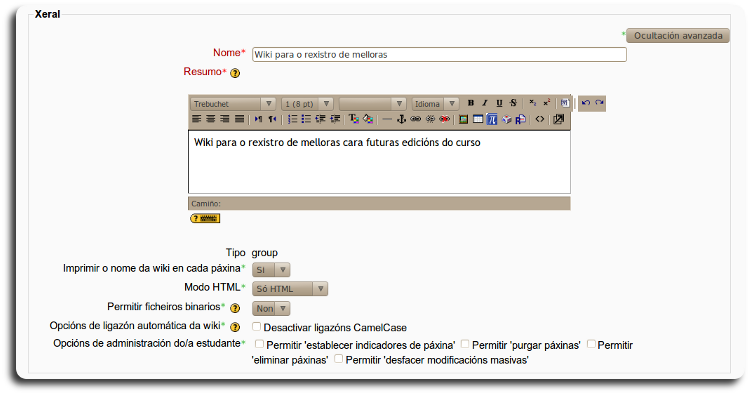This screenshot has height=395, width=750.
Task: Decrease the paragraph indent
Action: point(320,119)
